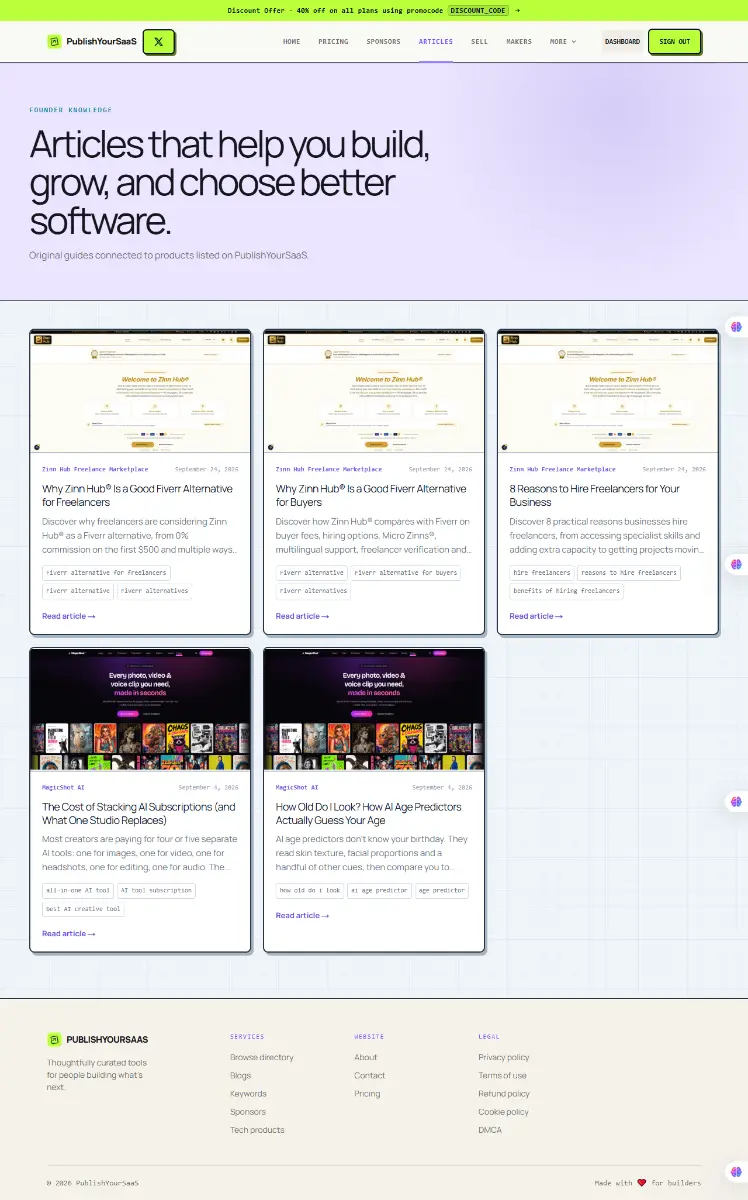Click 'fiverr alternative for buyers' tag
This screenshot has width=748, height=1200.
406,573
